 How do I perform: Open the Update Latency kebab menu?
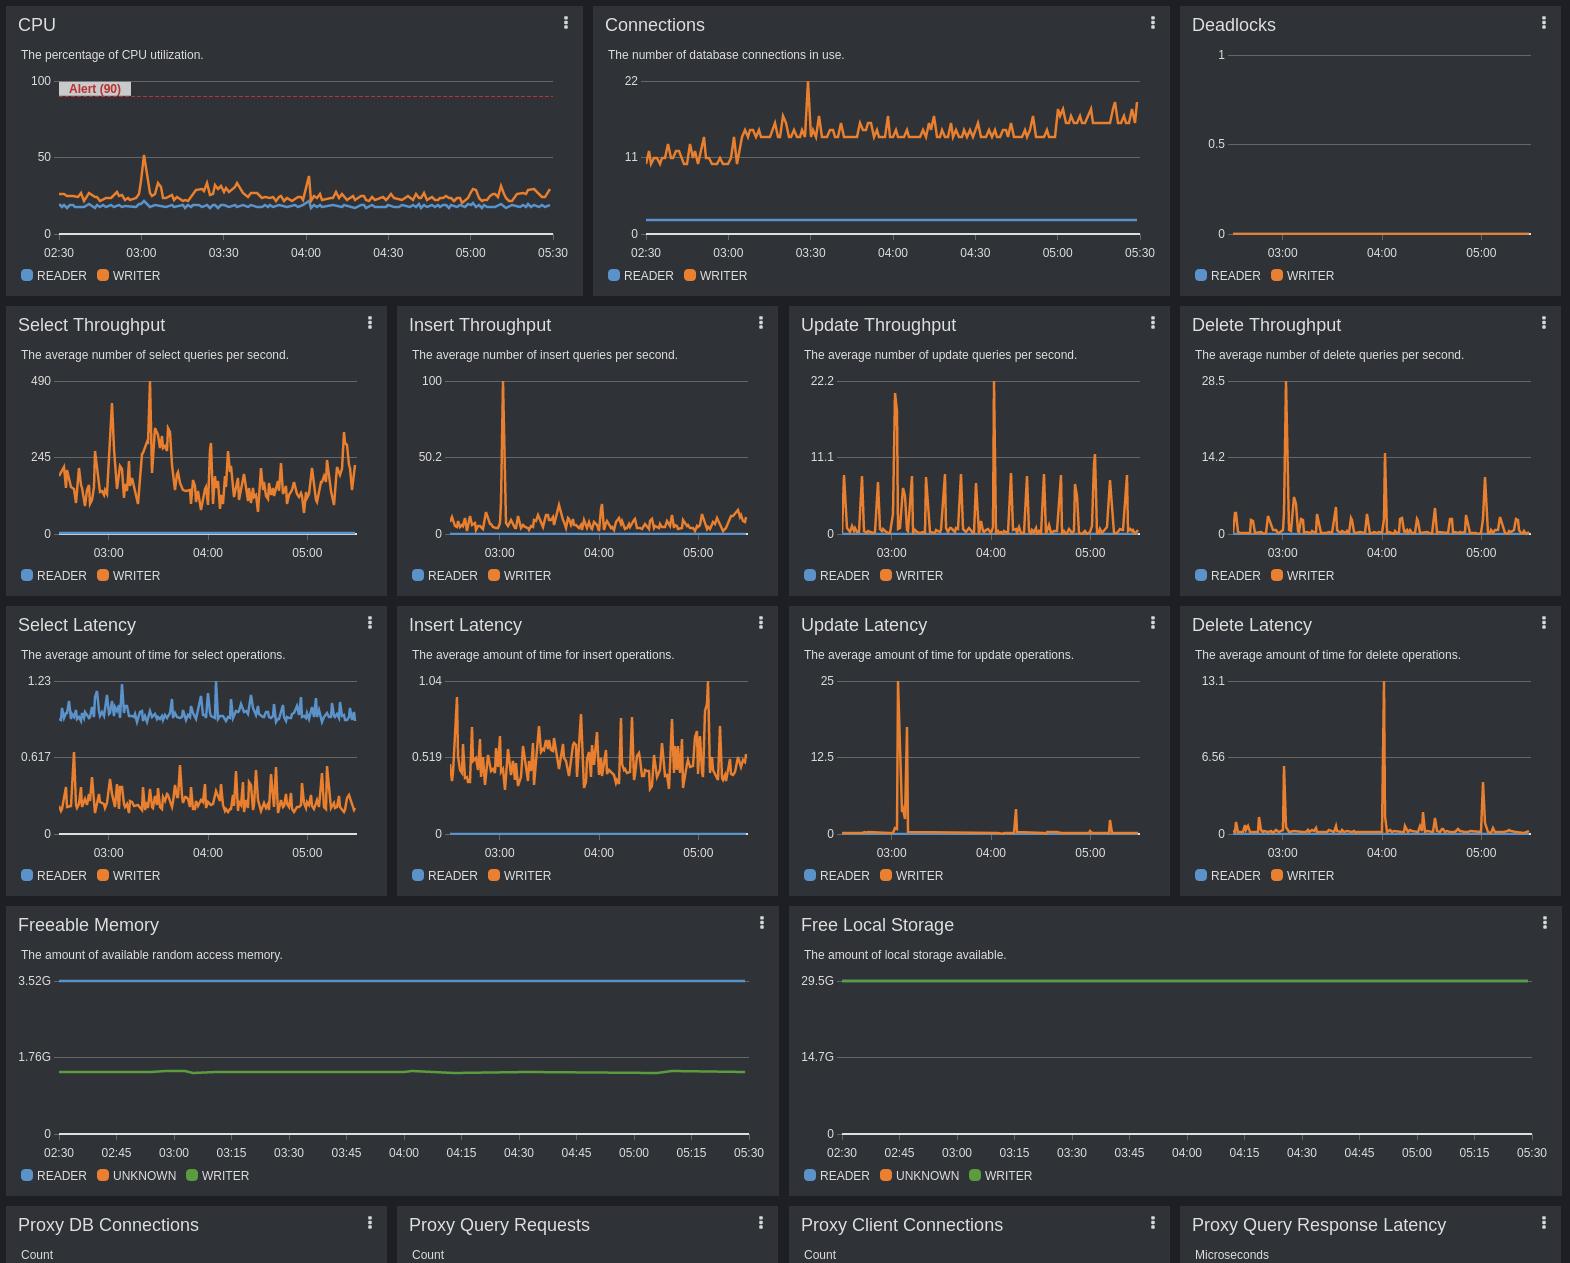tap(1153, 622)
